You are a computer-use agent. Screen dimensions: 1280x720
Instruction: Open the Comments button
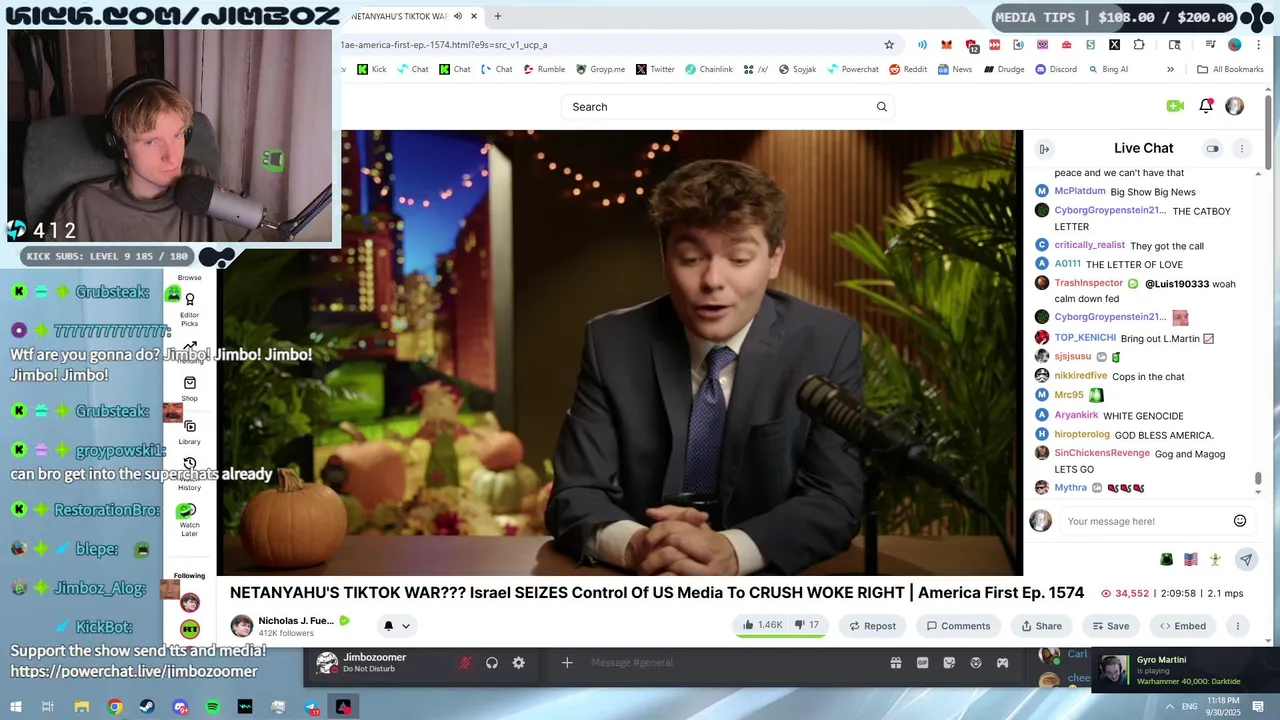pyautogui.click(x=958, y=626)
